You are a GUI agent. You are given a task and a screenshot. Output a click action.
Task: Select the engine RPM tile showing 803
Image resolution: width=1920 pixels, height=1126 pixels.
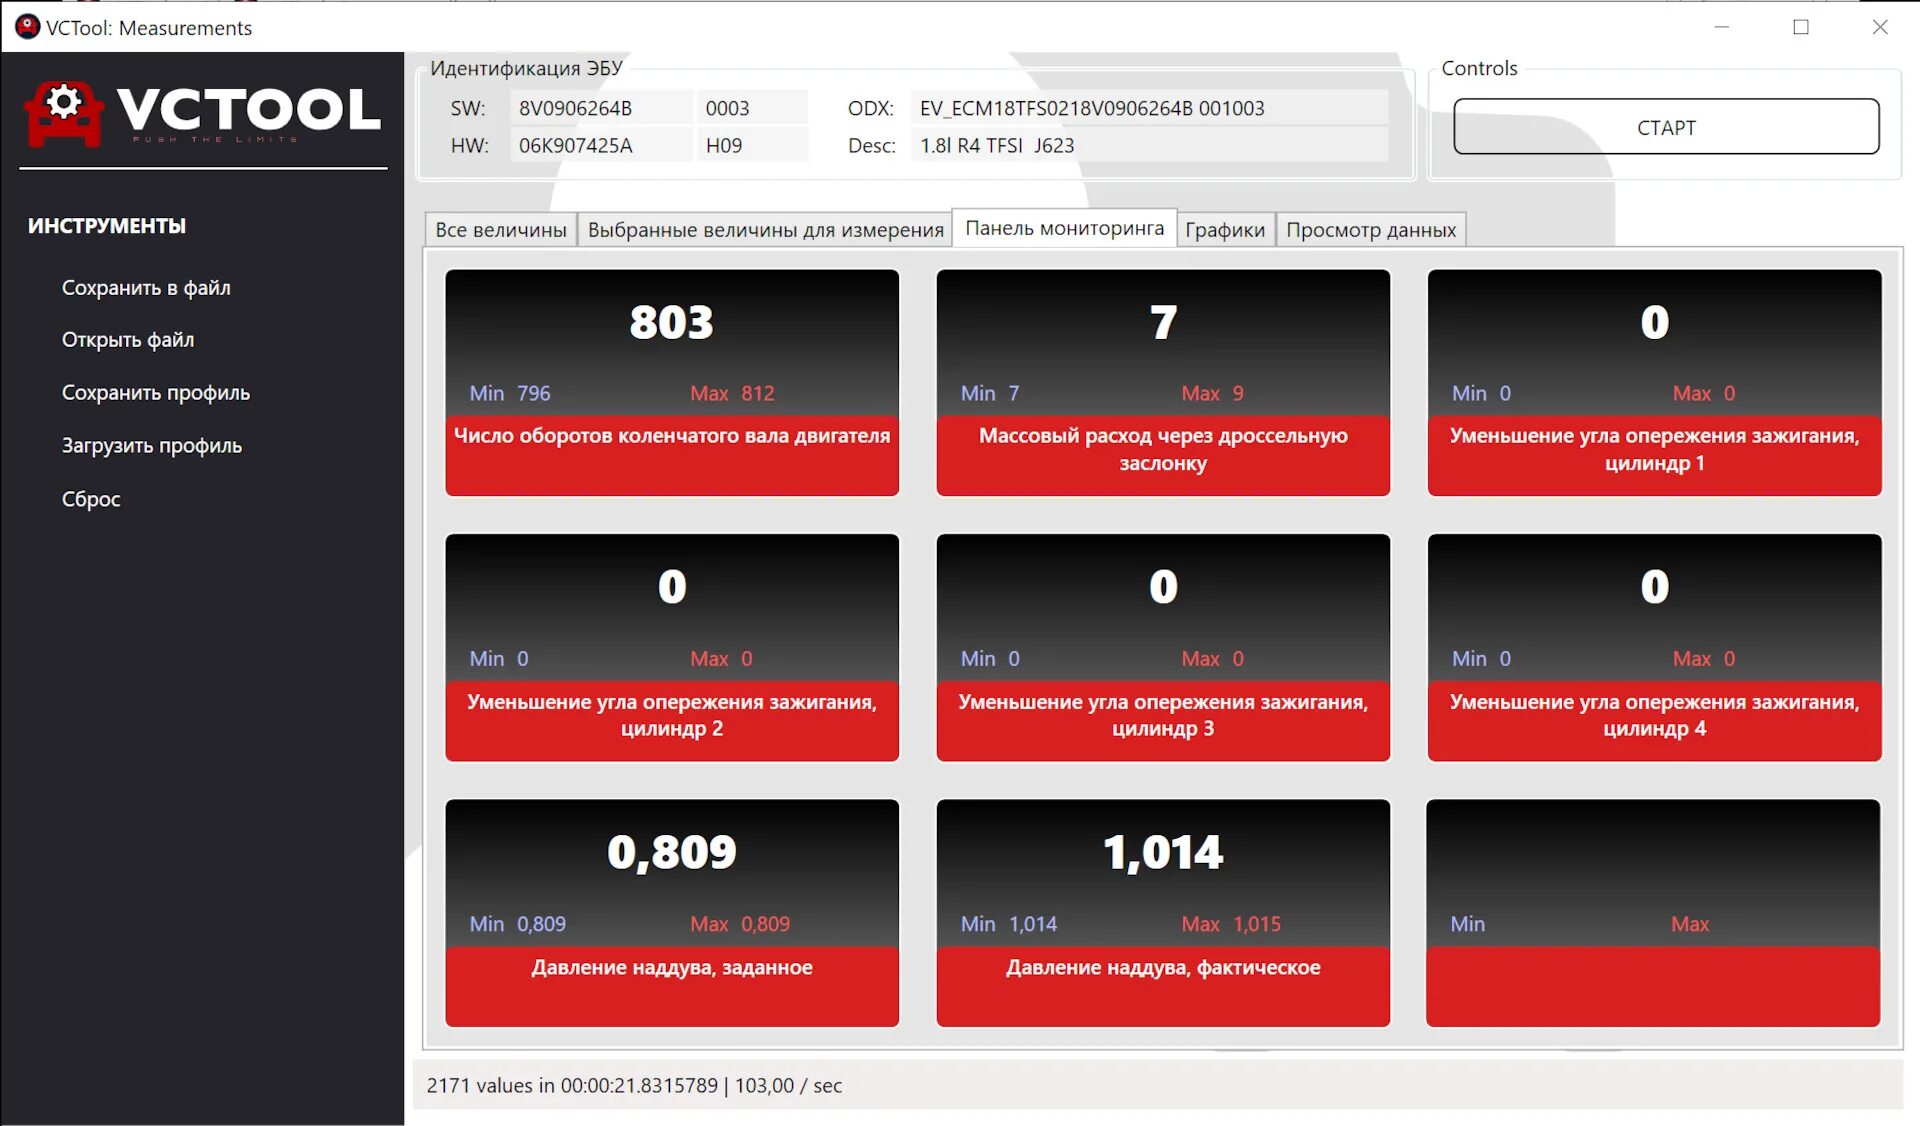672,382
